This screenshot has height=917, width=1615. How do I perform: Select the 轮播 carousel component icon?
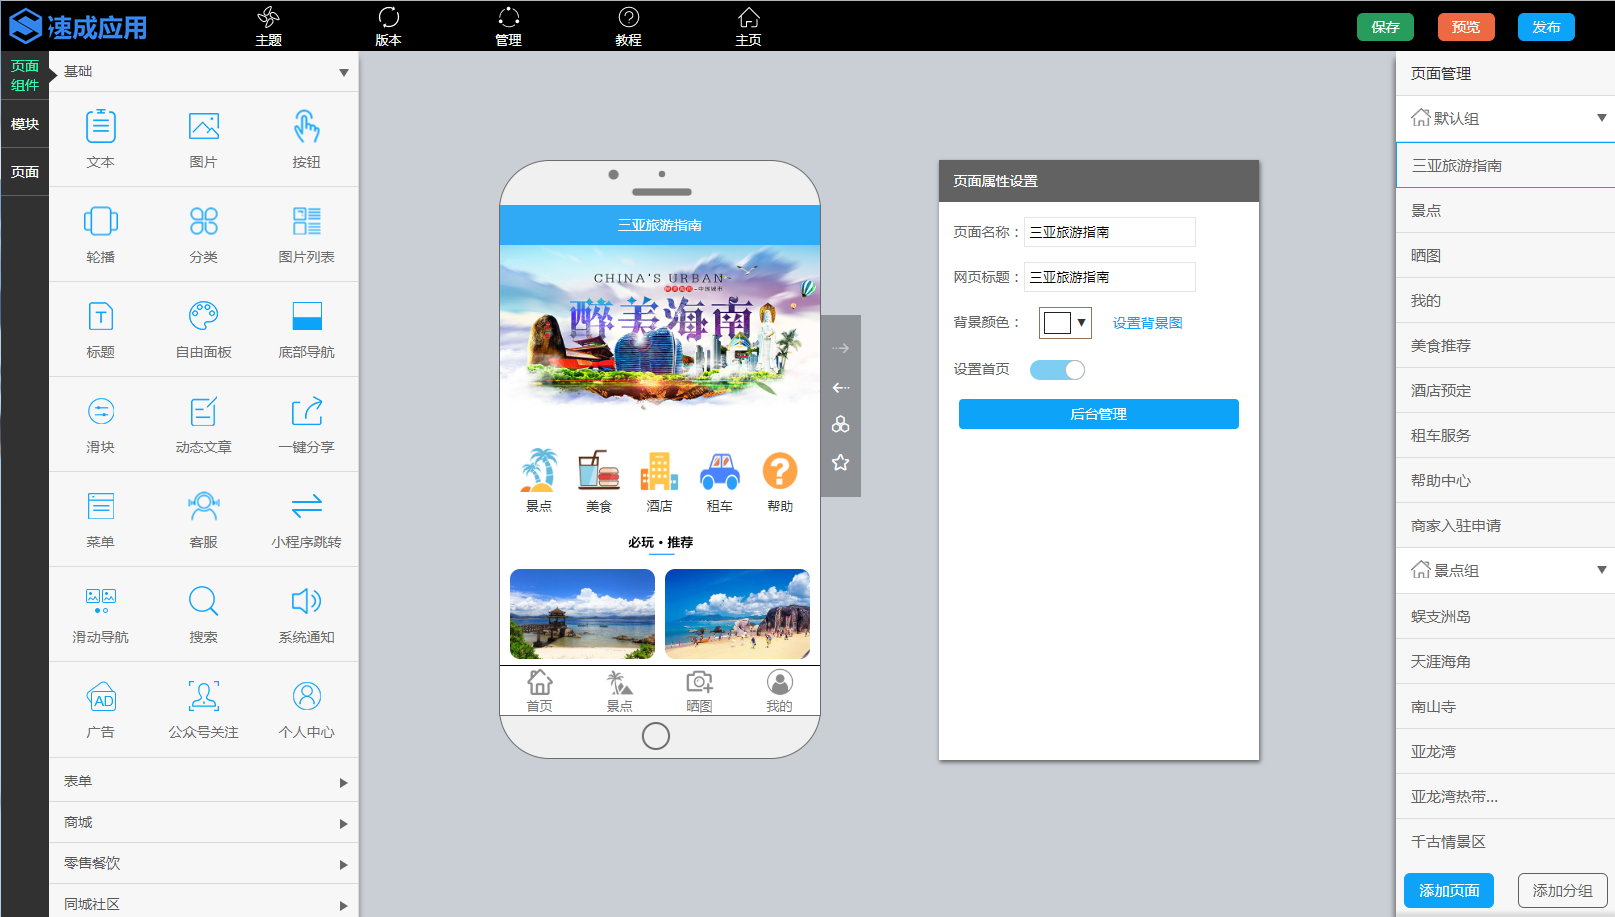[x=101, y=221]
